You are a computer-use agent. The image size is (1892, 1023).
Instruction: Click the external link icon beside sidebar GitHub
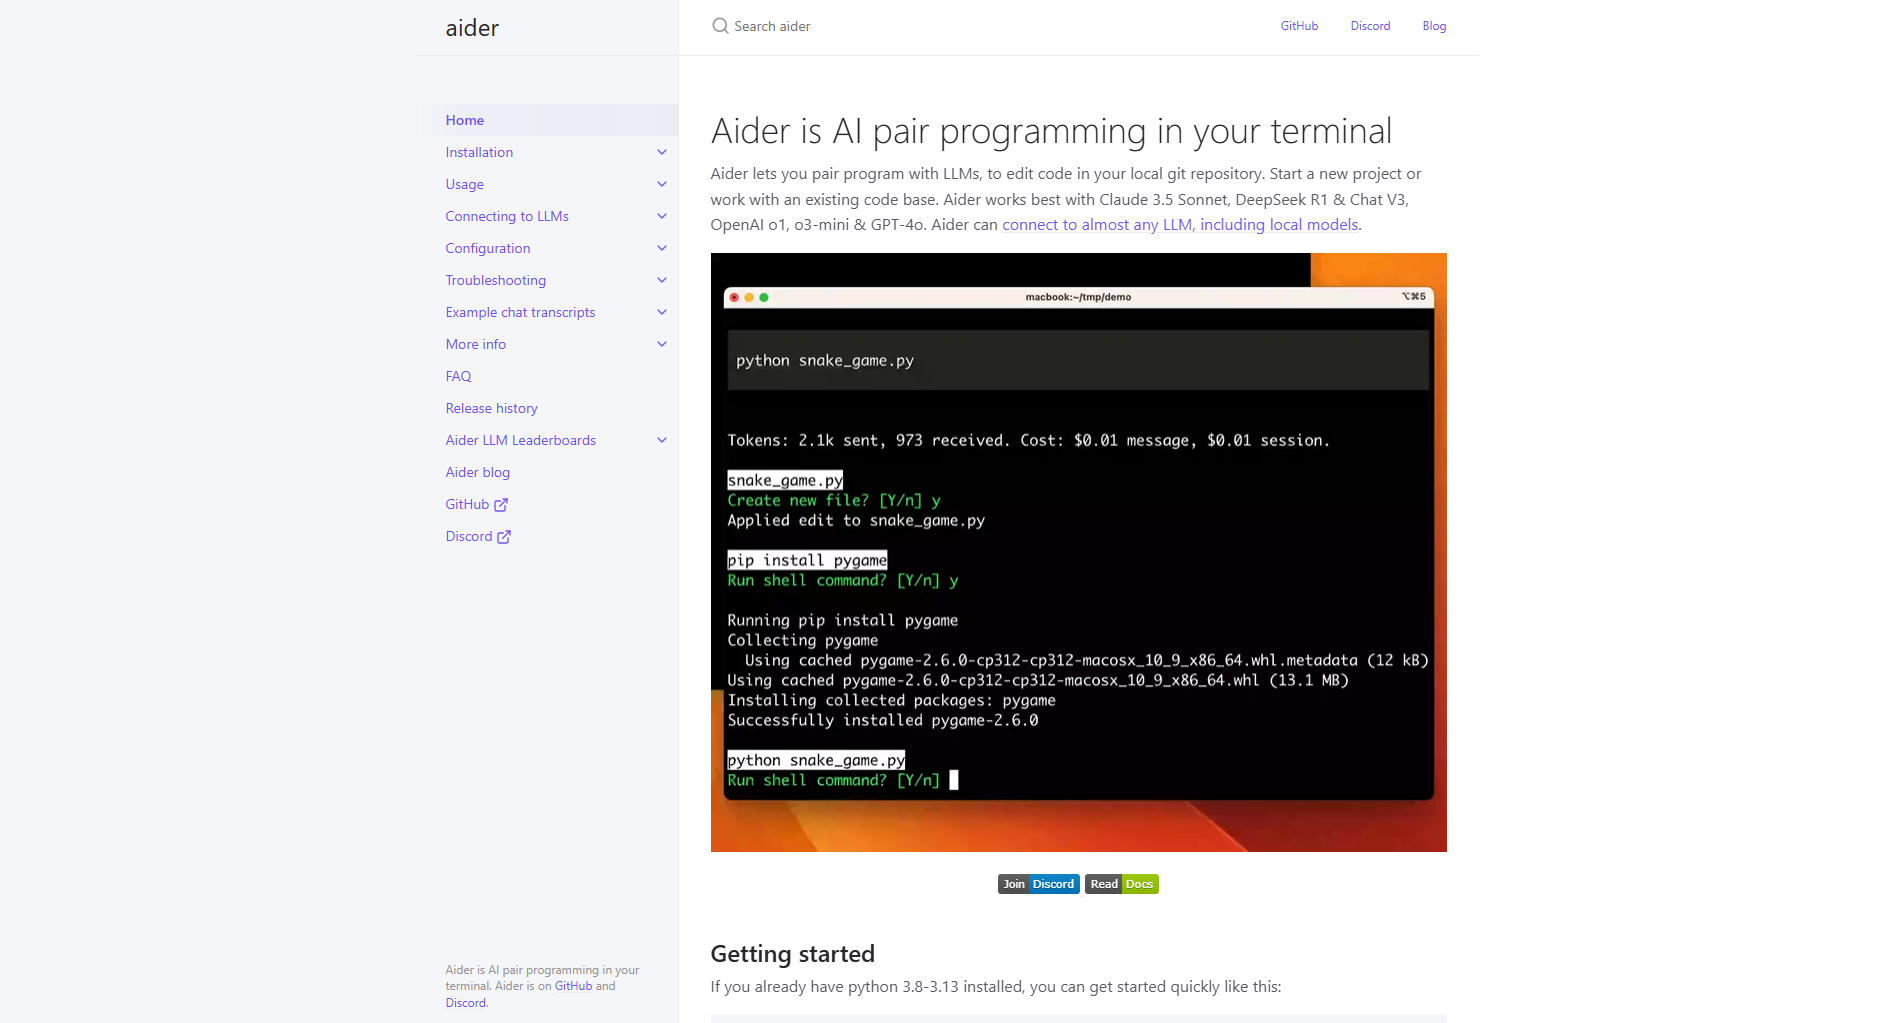(501, 505)
